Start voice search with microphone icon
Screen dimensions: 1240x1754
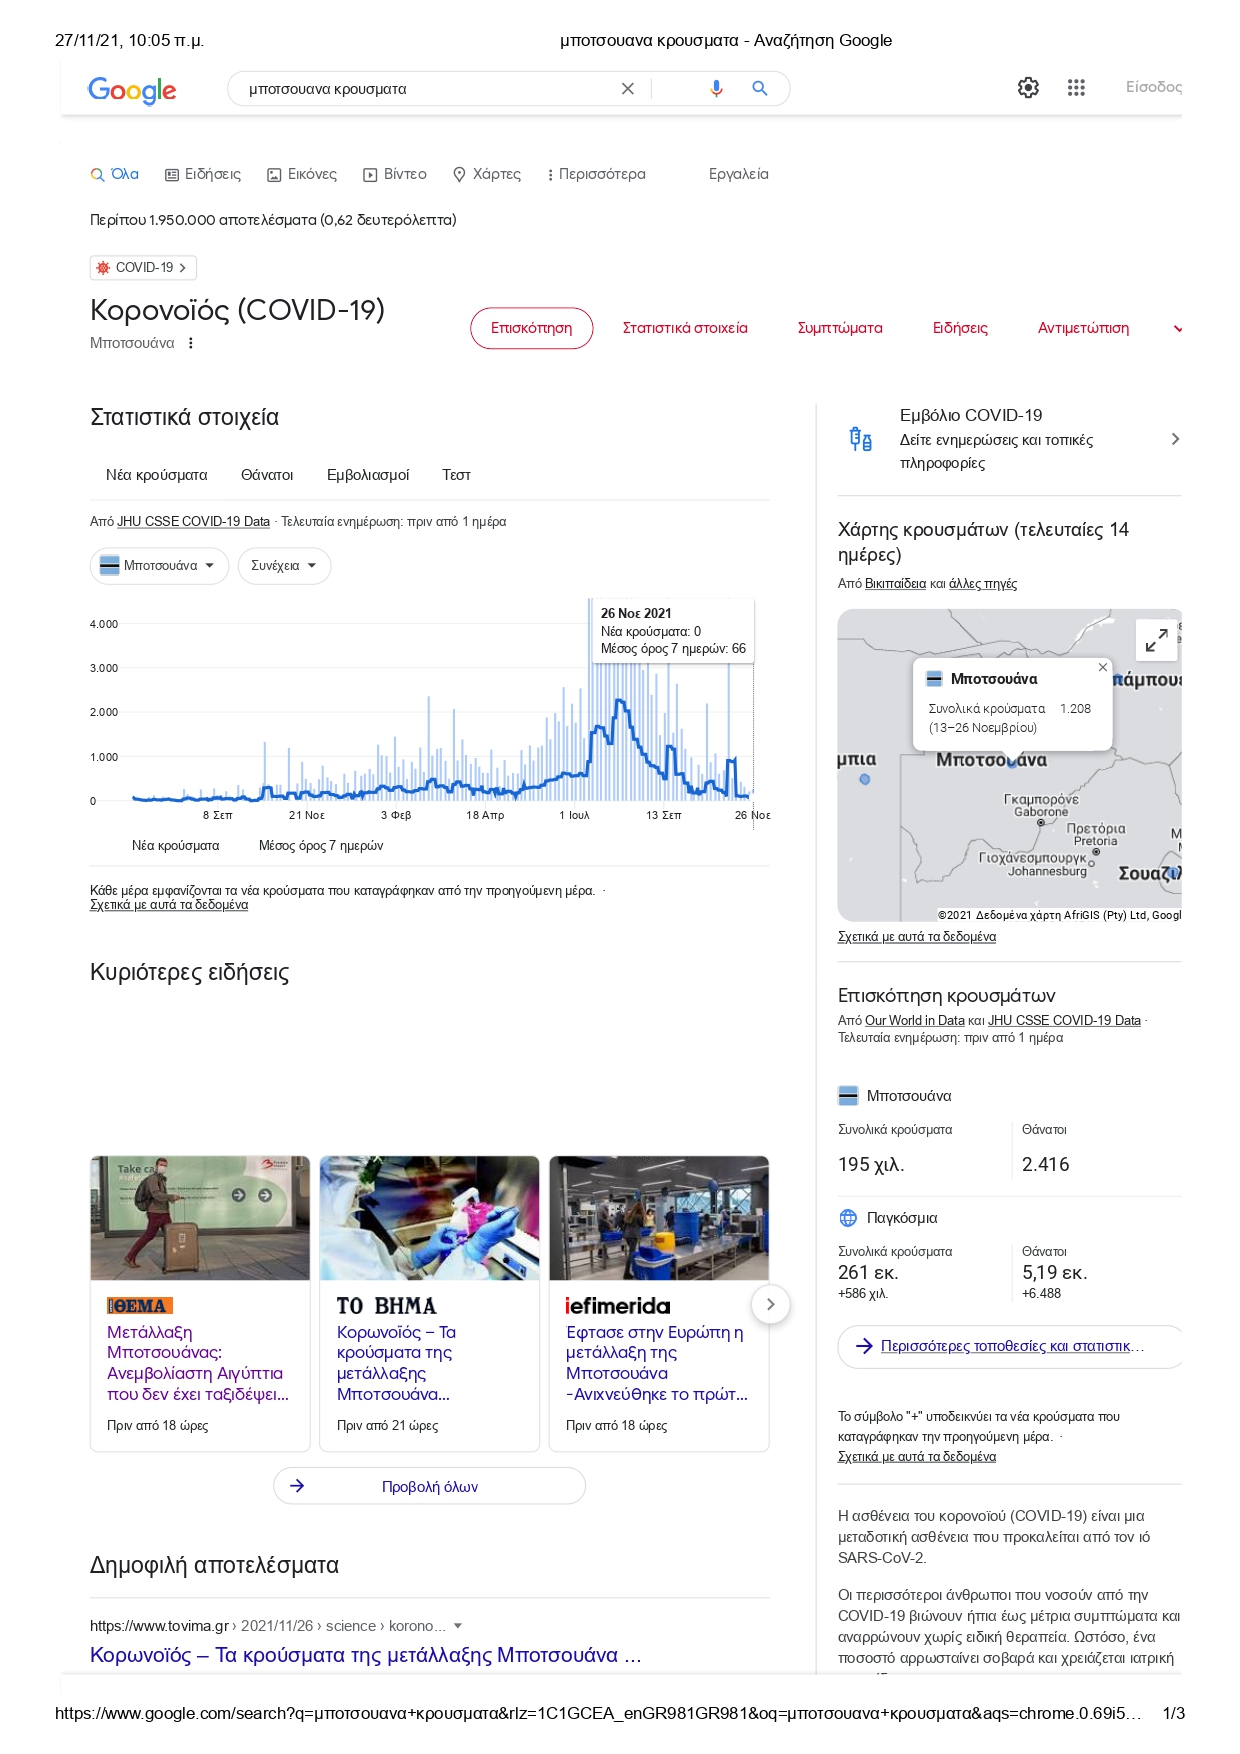(716, 89)
